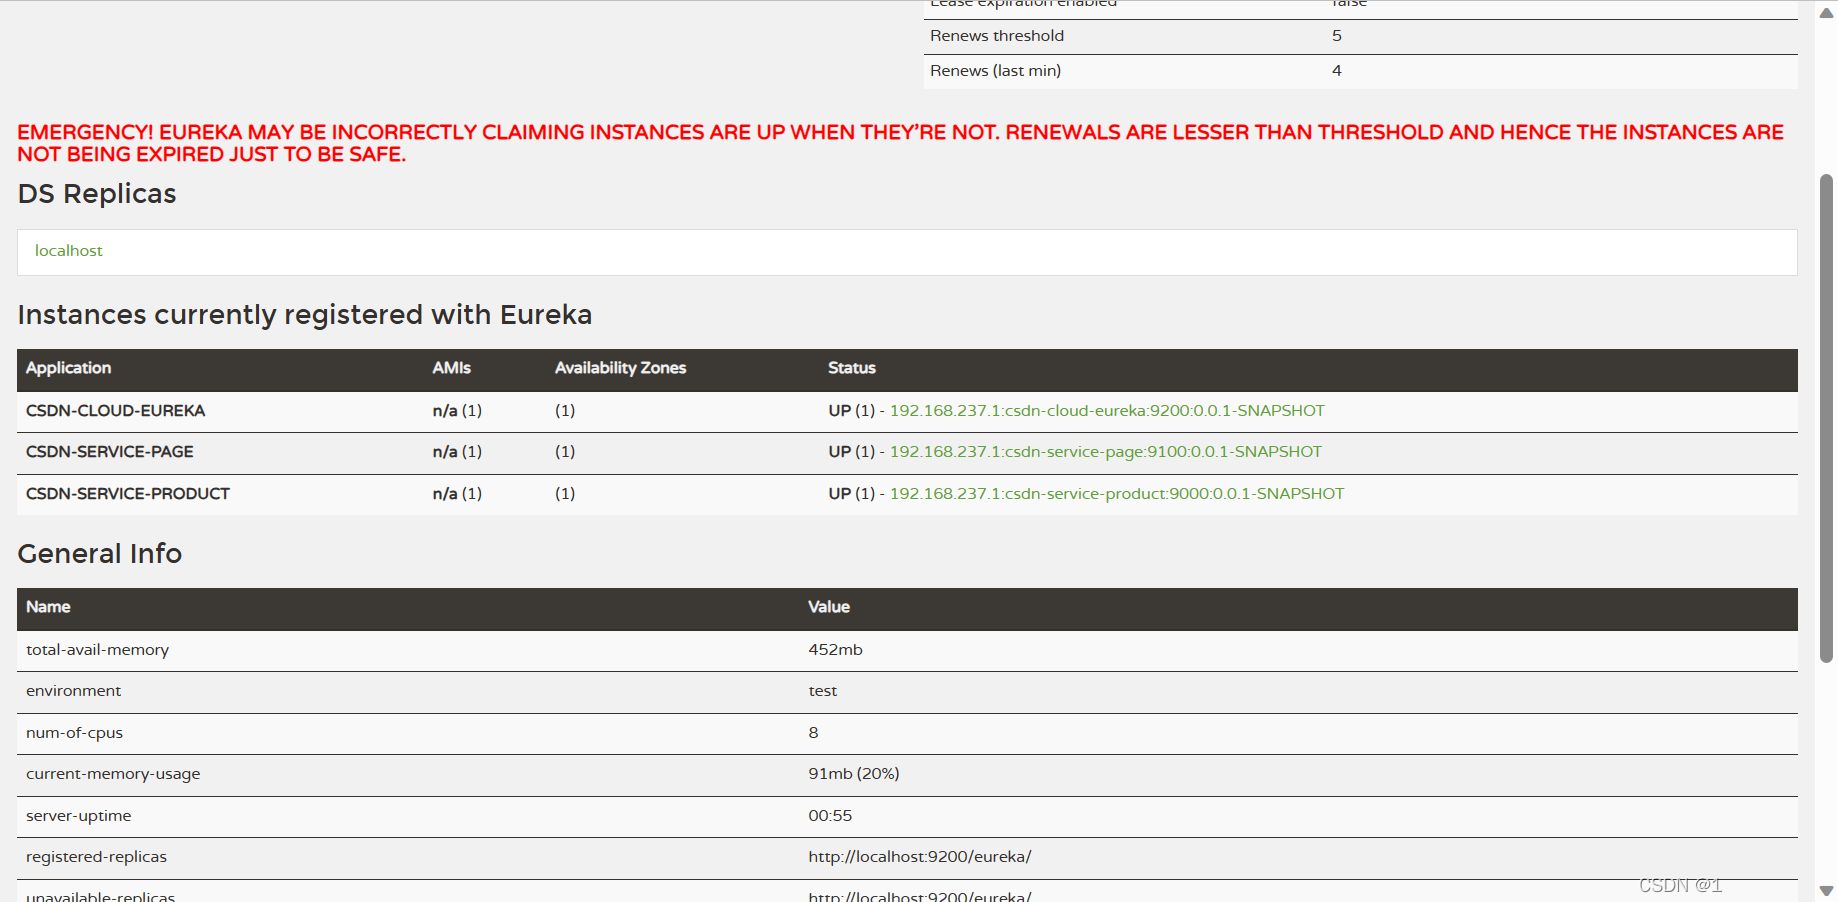Click the scrollbar up arrow
The image size is (1838, 902).
(1824, 12)
